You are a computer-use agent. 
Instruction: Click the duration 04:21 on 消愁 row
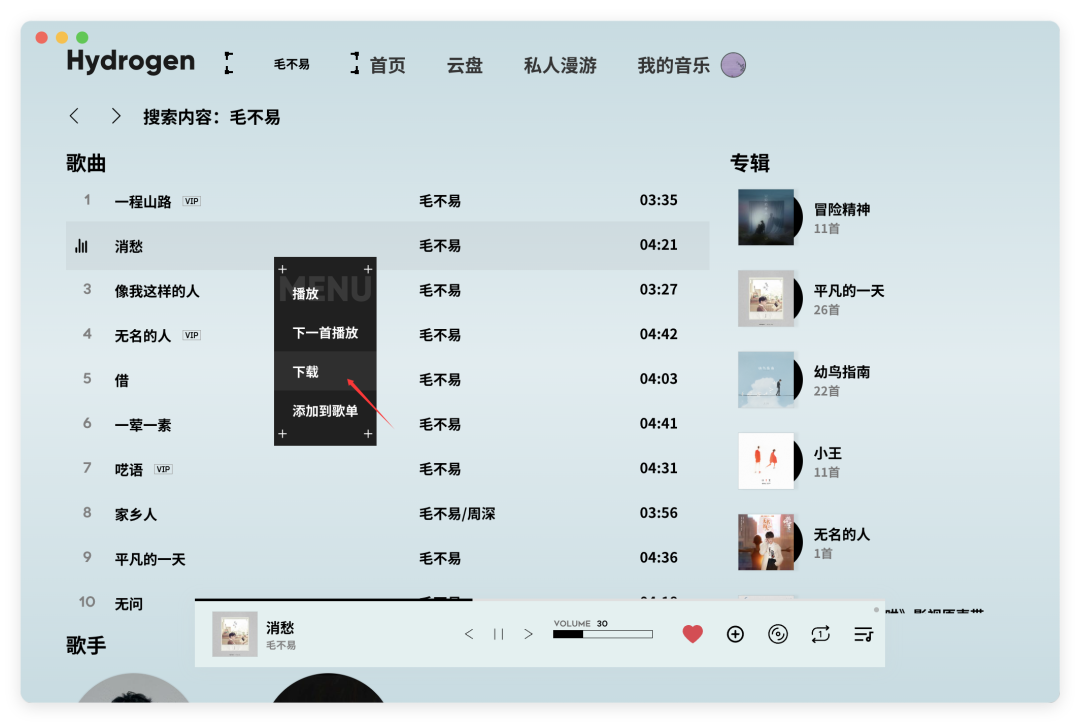coord(658,245)
